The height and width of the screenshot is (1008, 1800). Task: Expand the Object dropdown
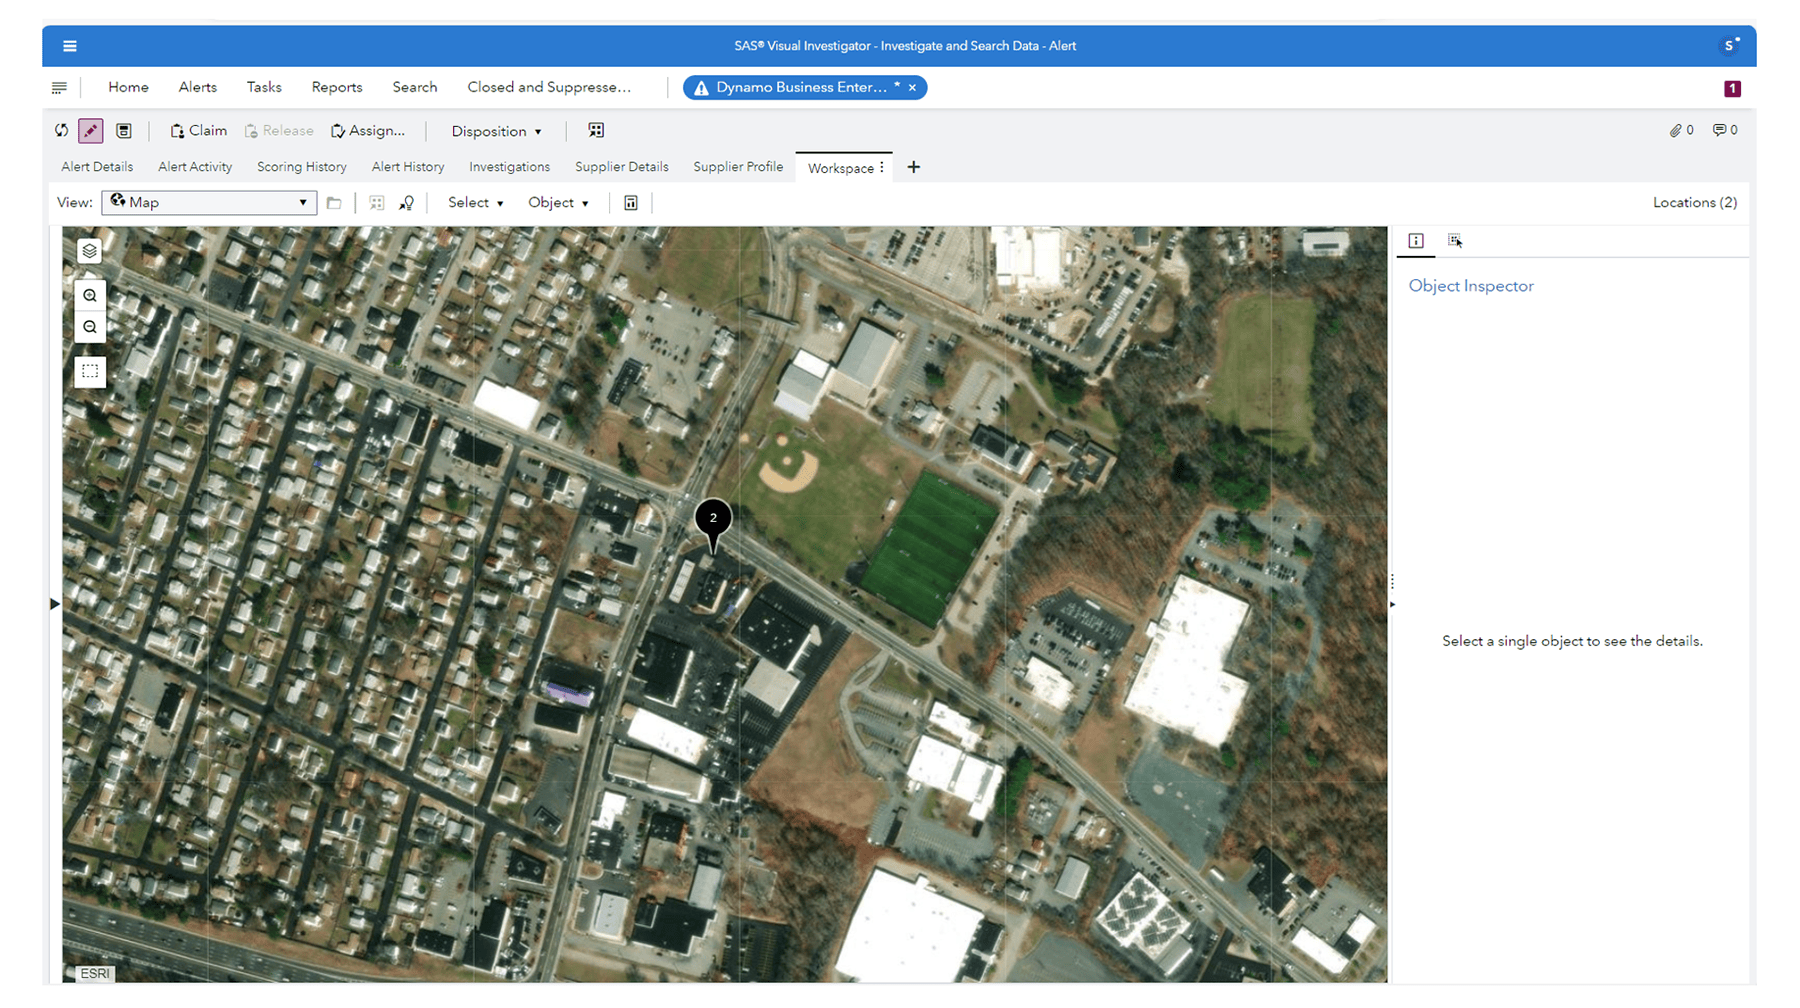557,202
